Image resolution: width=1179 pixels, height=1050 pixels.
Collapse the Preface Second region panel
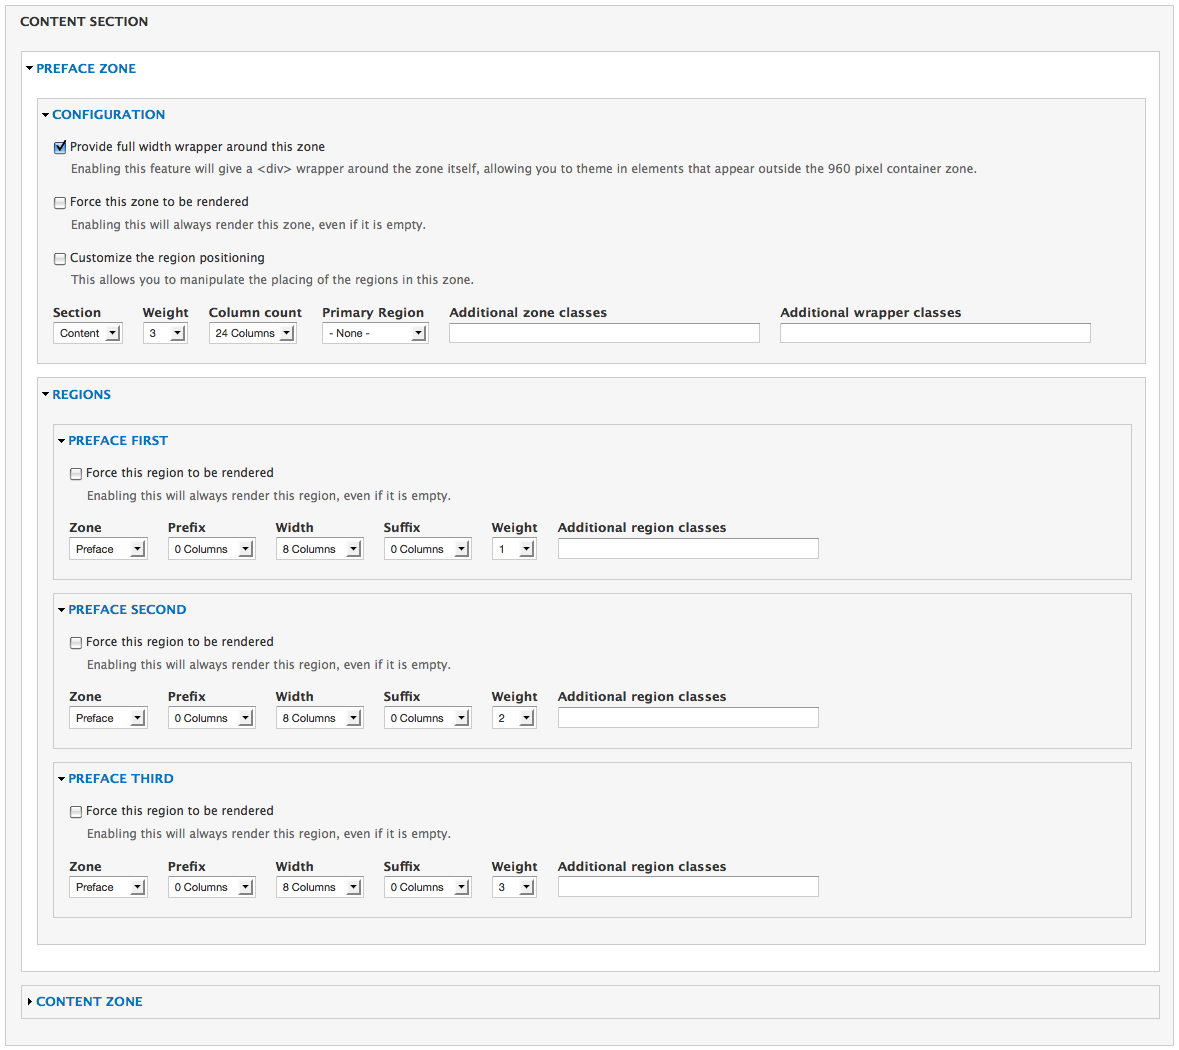click(127, 609)
